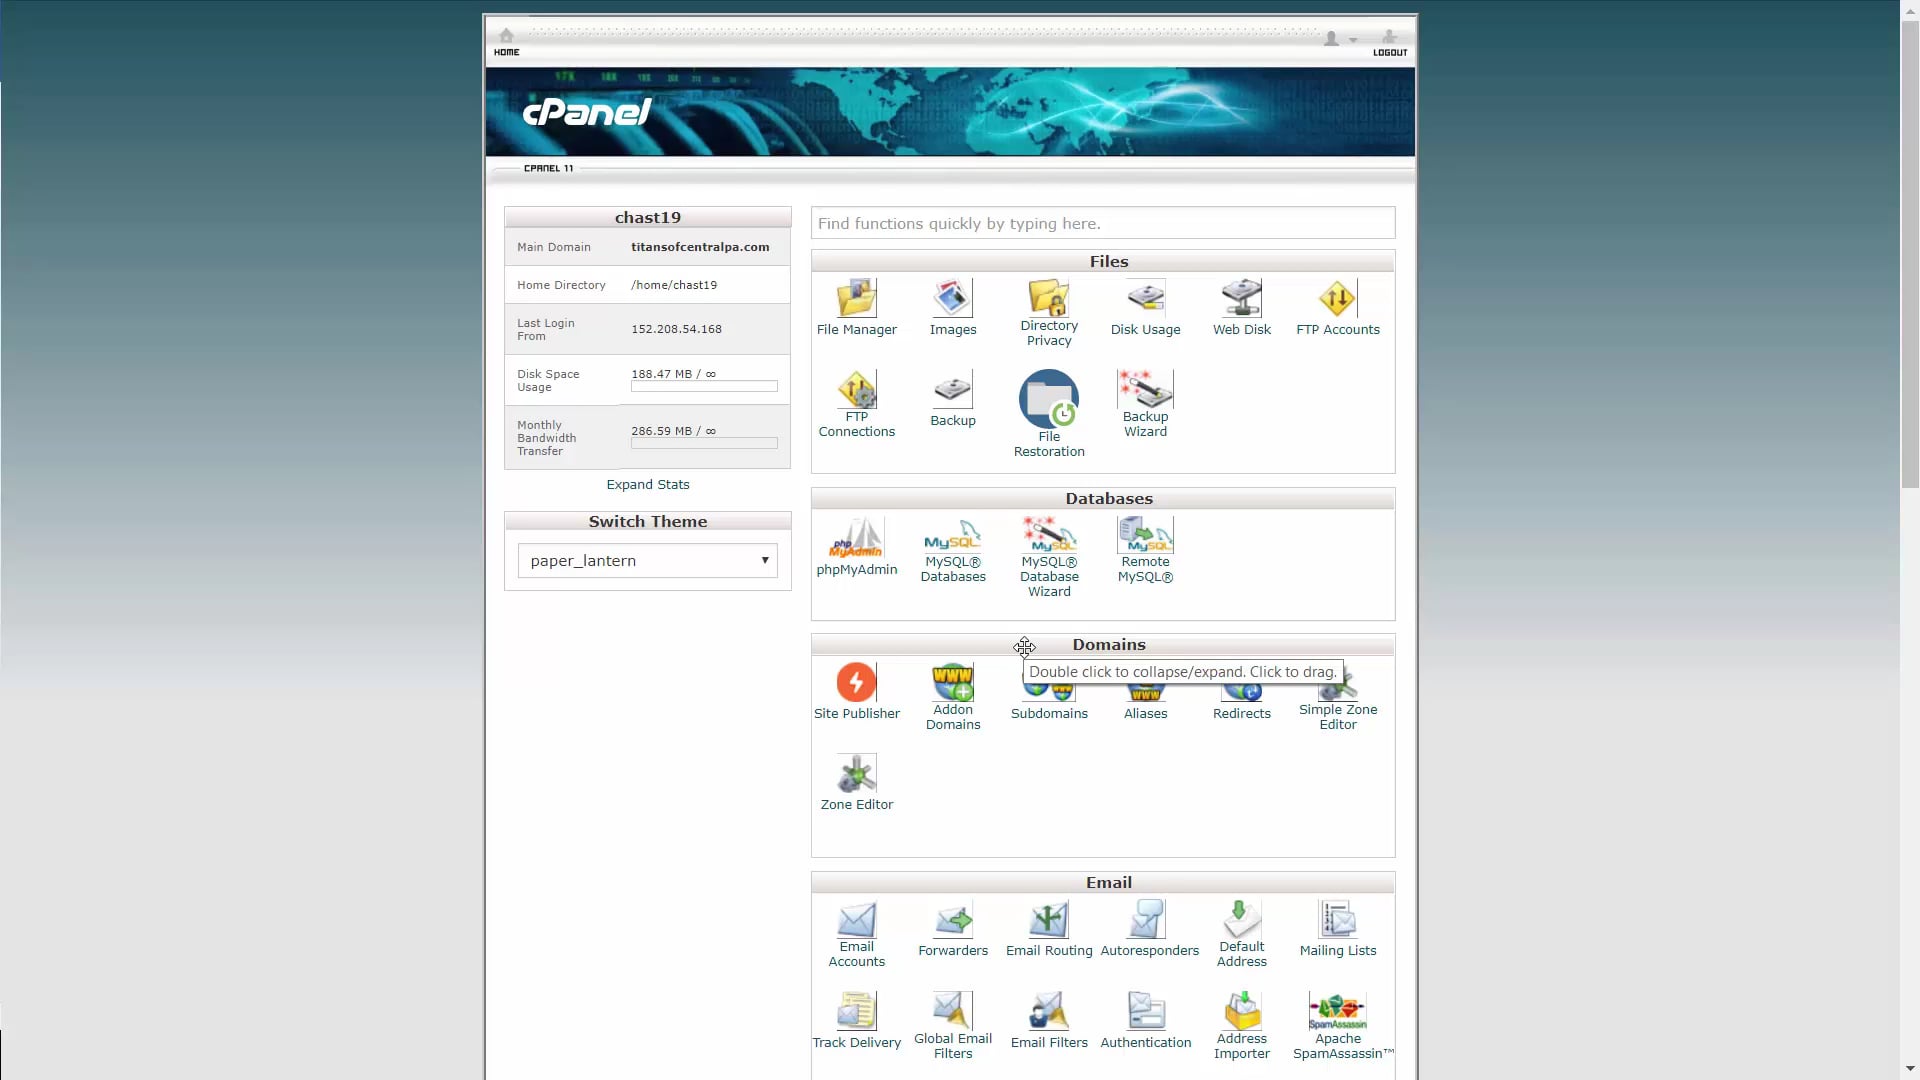This screenshot has height=1080, width=1920.
Task: Open Disk Usage
Action: click(x=1145, y=308)
